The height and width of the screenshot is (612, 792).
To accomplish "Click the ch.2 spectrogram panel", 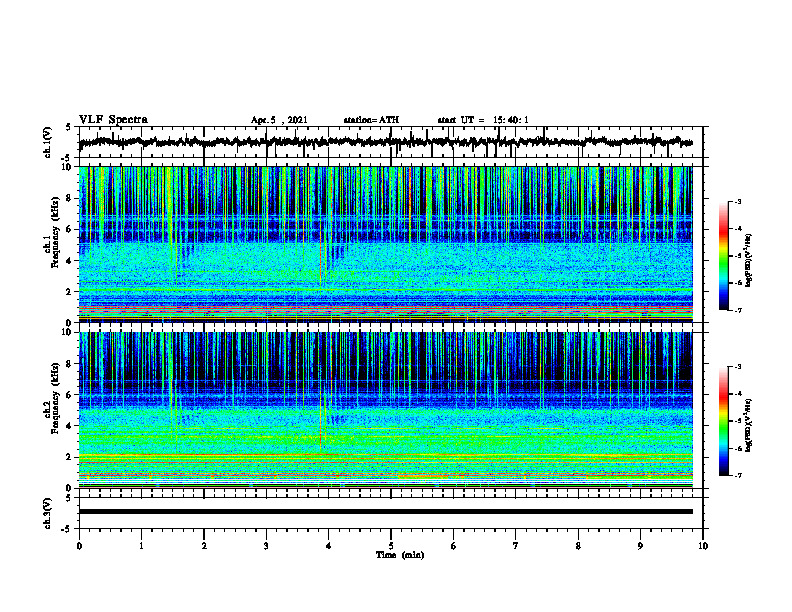I will (385, 410).
